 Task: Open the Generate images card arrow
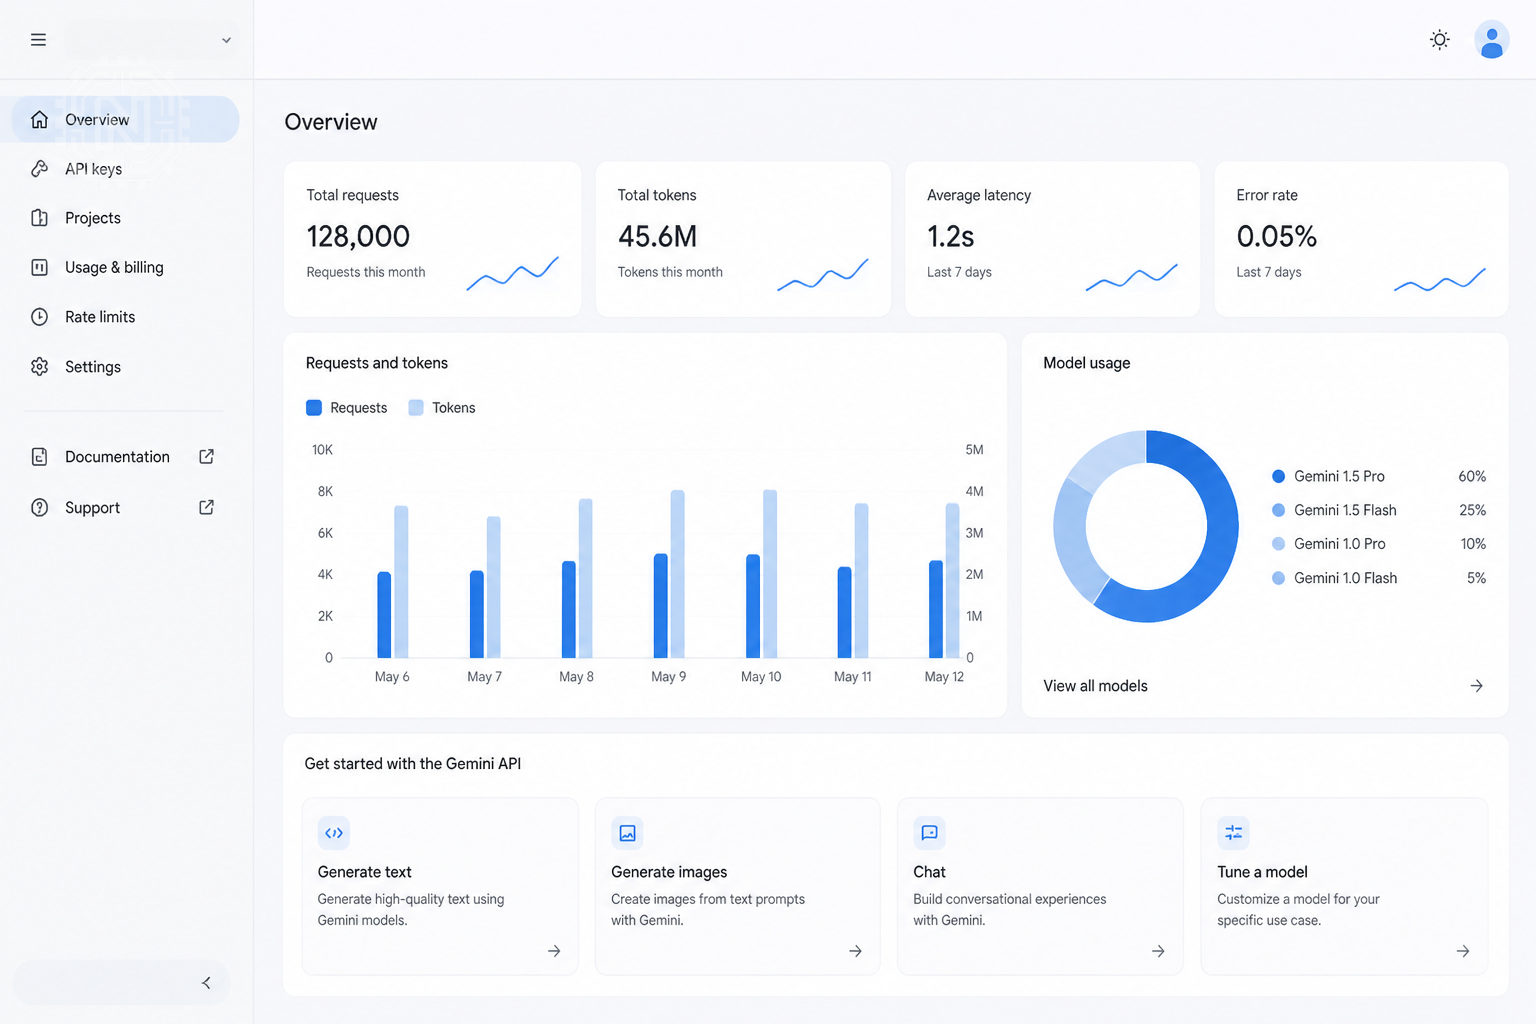855,951
